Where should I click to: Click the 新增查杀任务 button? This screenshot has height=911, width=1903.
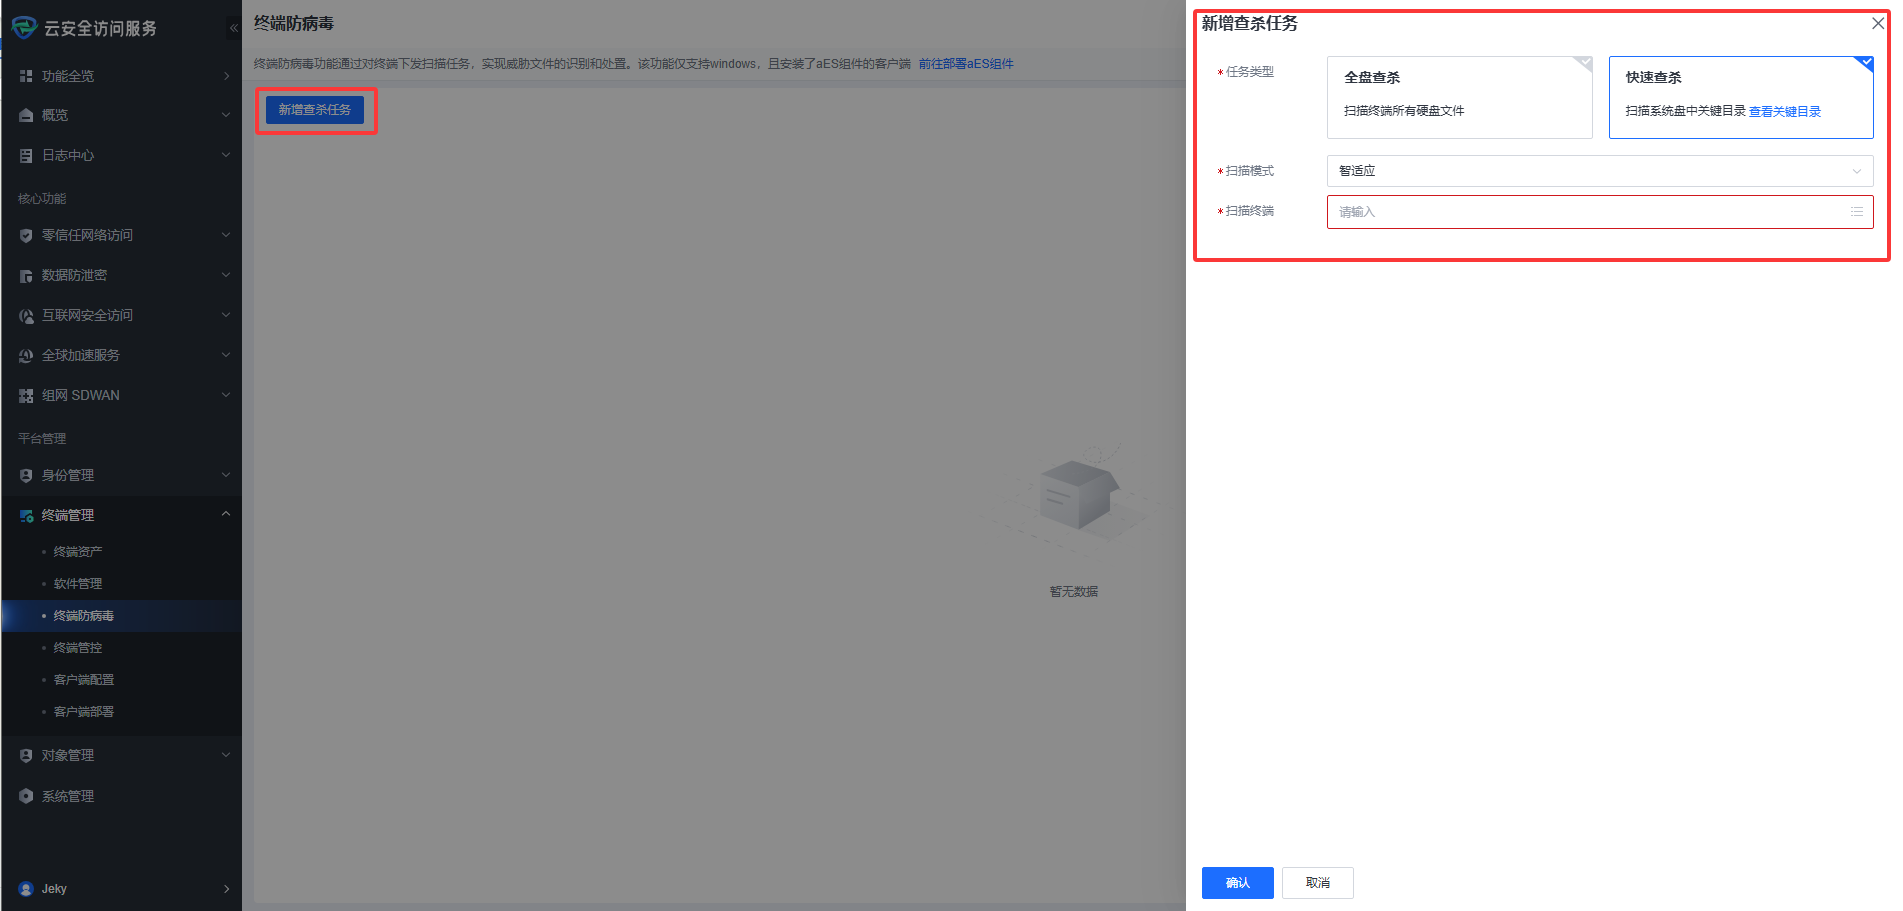coord(315,110)
